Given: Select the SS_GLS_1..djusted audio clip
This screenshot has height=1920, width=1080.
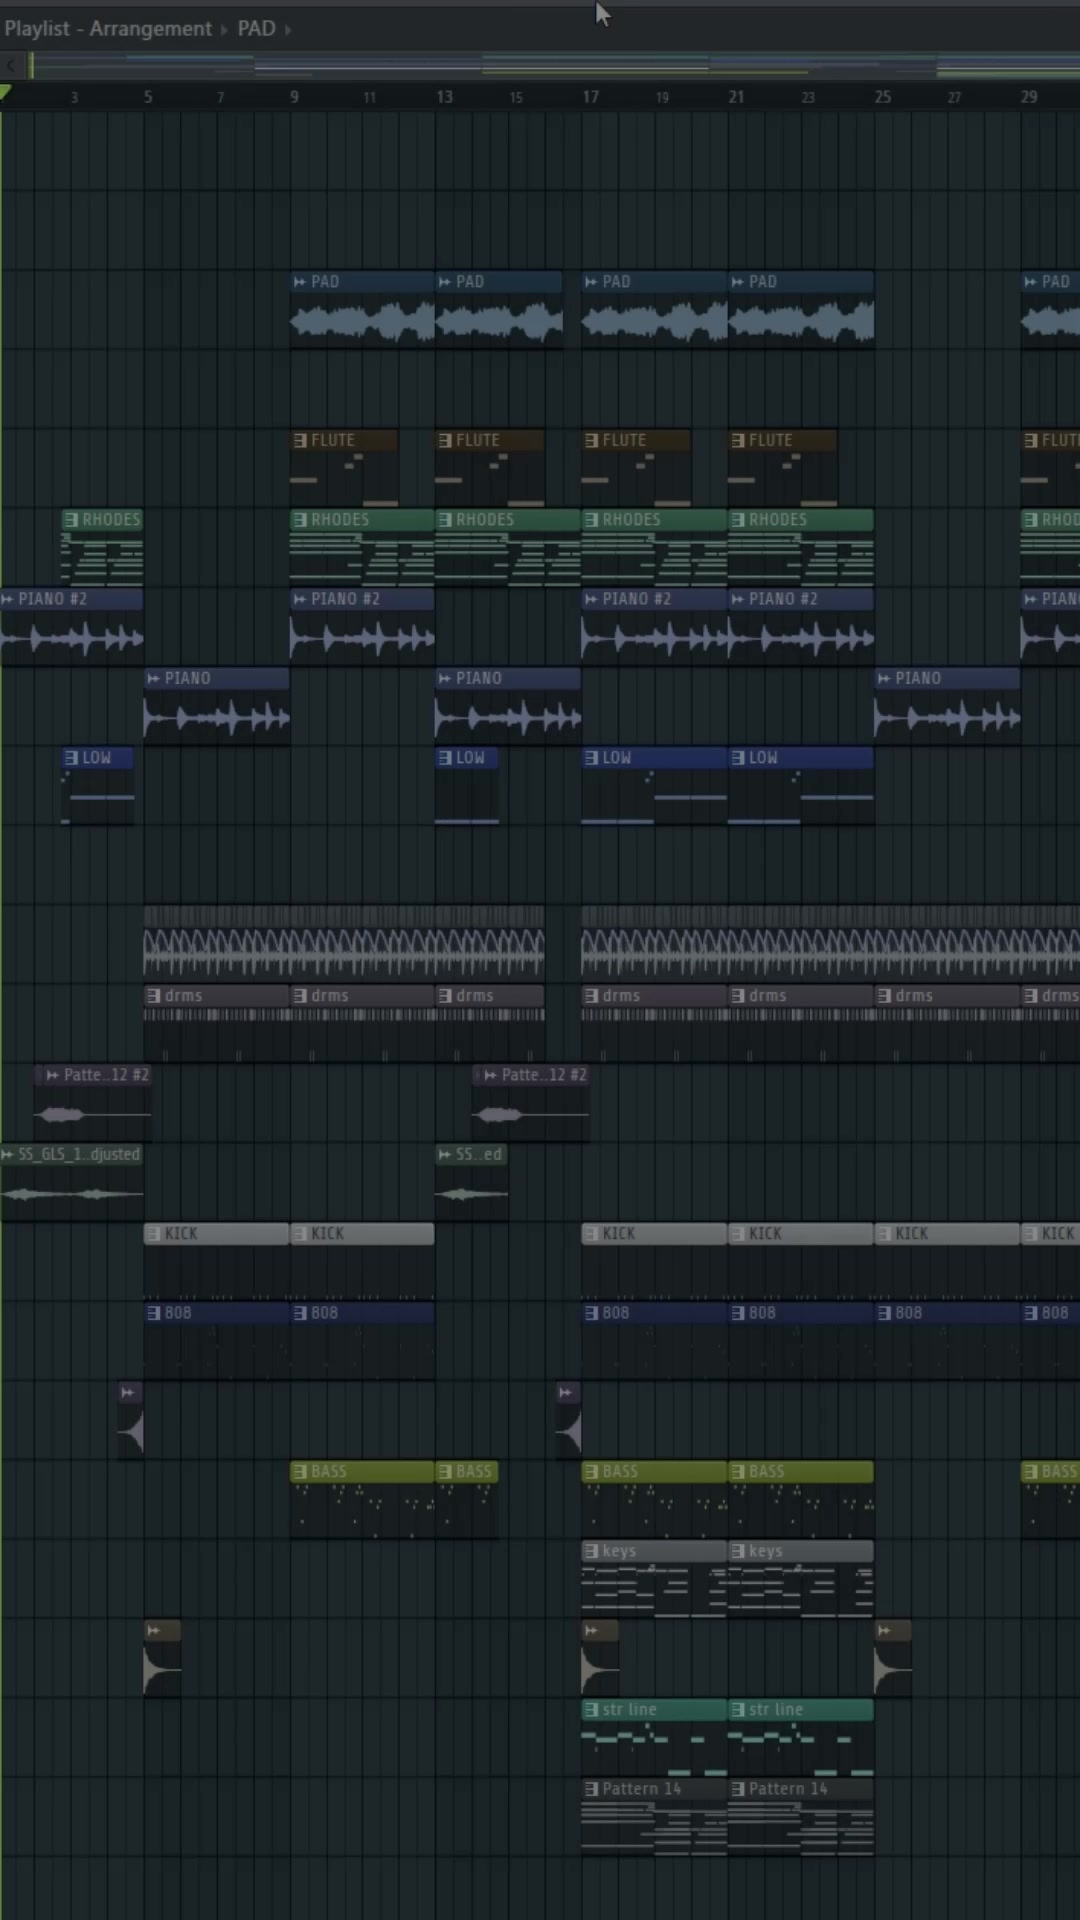Looking at the screenshot, I should pyautogui.click(x=72, y=1182).
